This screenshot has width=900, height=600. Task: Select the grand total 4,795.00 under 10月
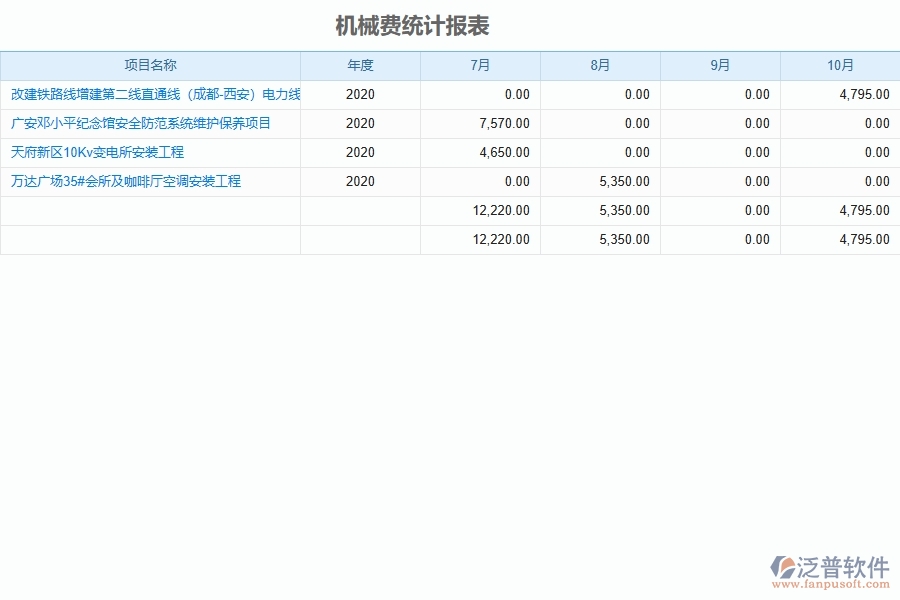[x=863, y=239]
